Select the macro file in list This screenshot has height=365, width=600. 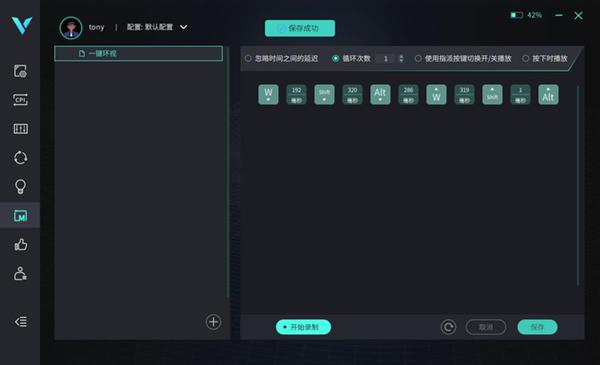click(139, 54)
